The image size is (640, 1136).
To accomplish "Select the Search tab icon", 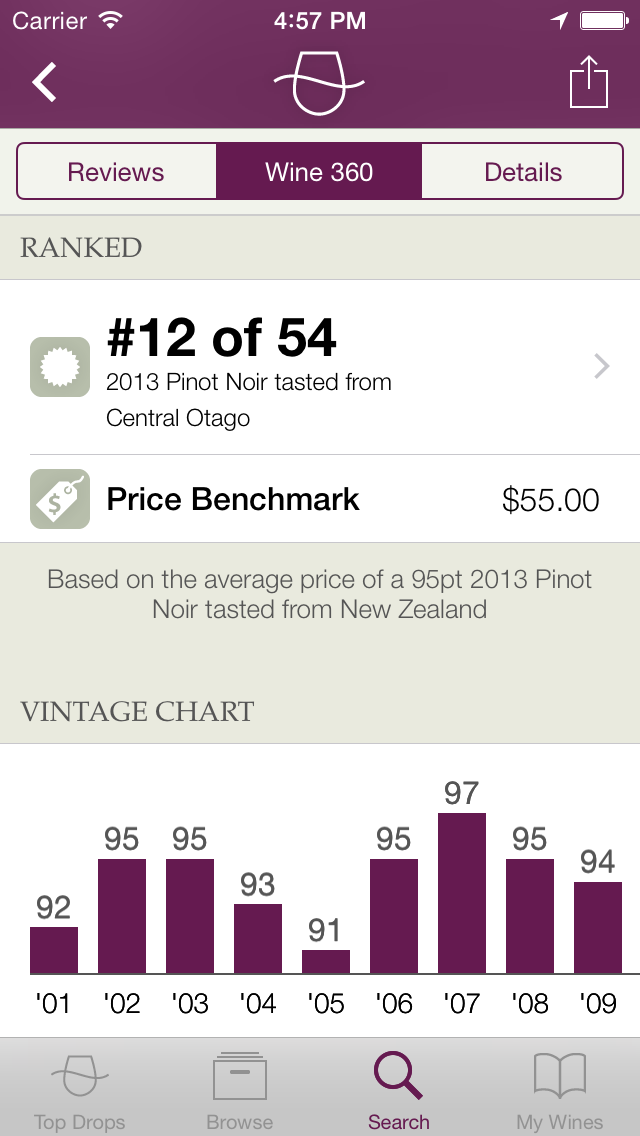I will coord(398,1078).
